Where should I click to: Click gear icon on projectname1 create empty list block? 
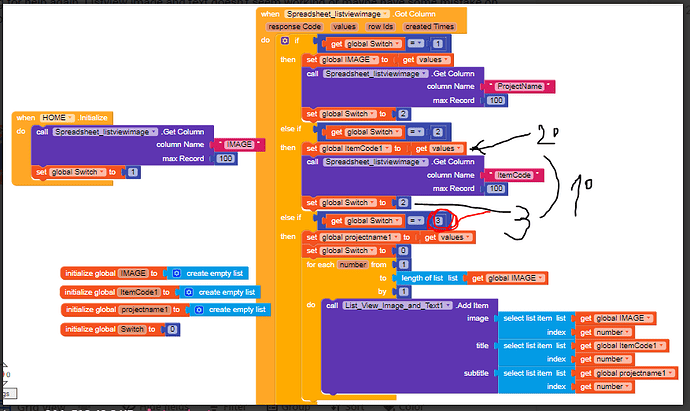(200, 310)
